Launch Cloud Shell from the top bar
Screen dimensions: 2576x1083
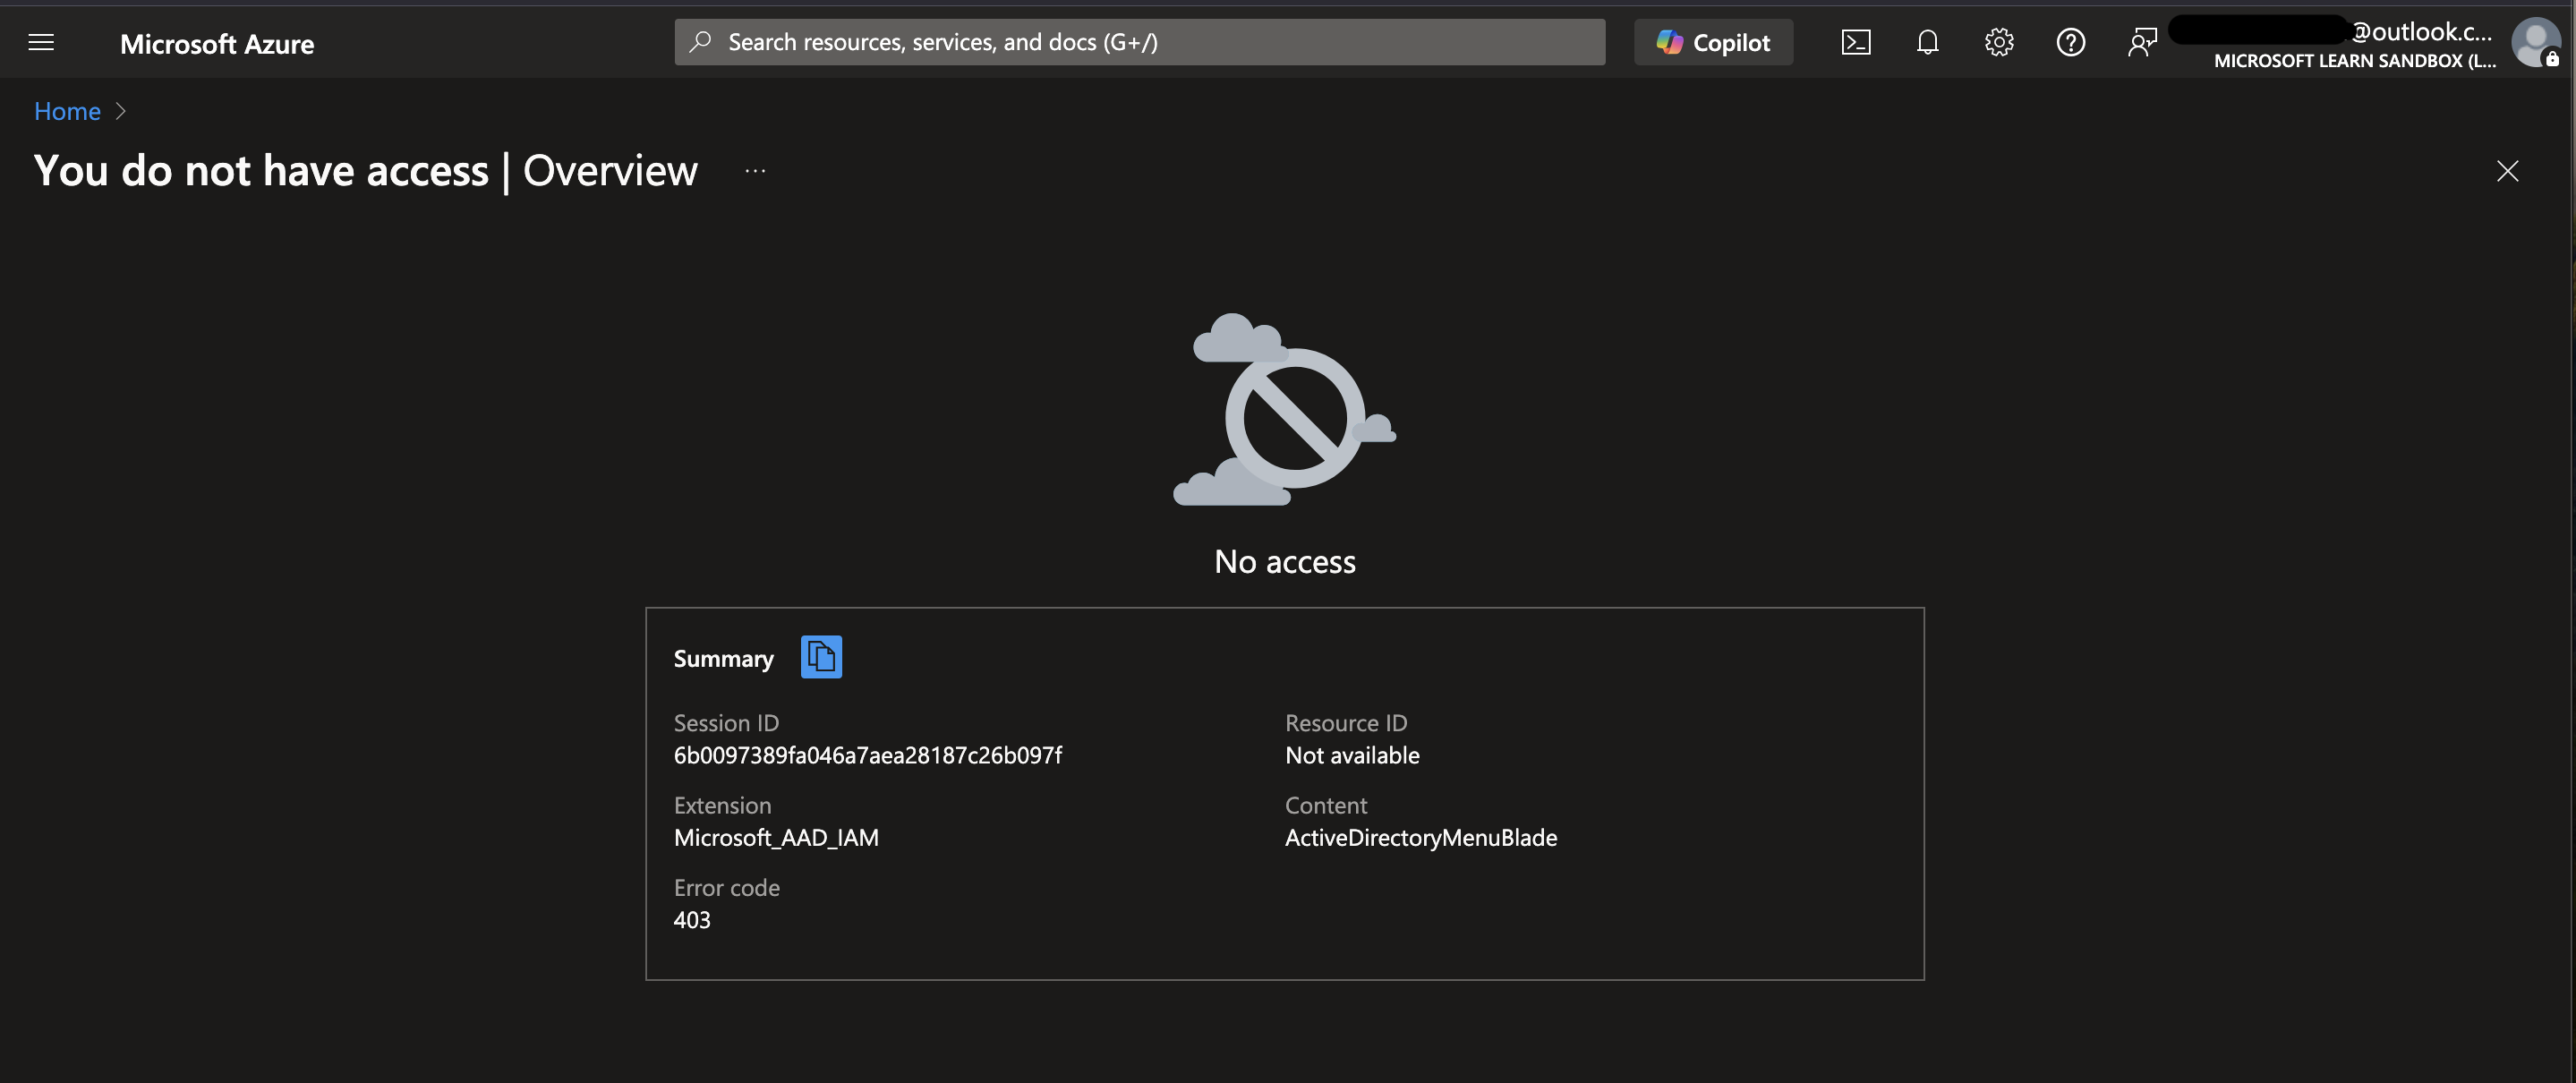point(1855,42)
